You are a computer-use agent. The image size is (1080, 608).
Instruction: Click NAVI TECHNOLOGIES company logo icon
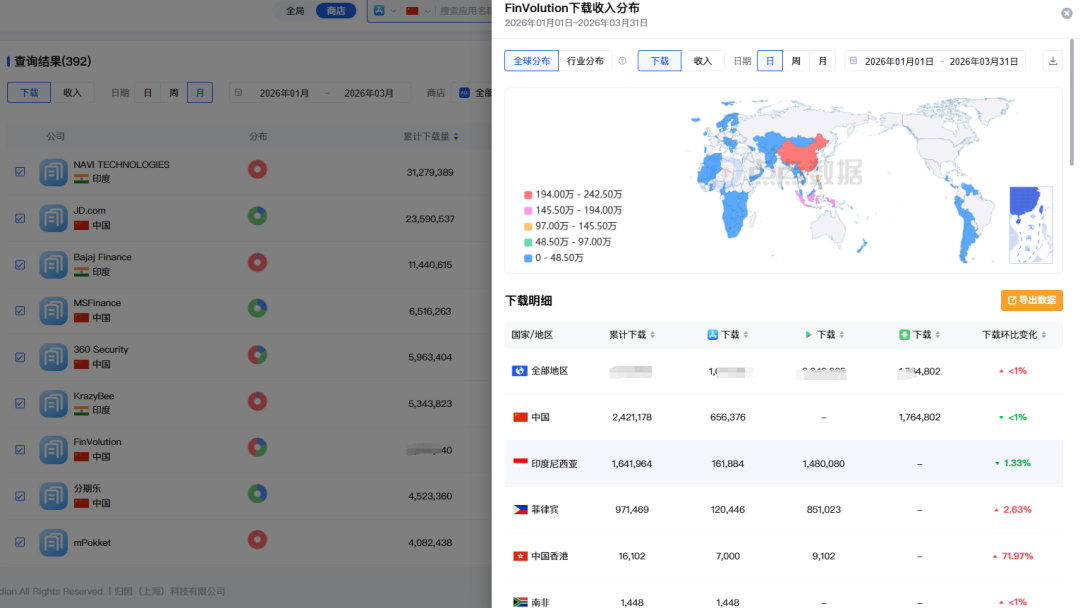tap(53, 172)
